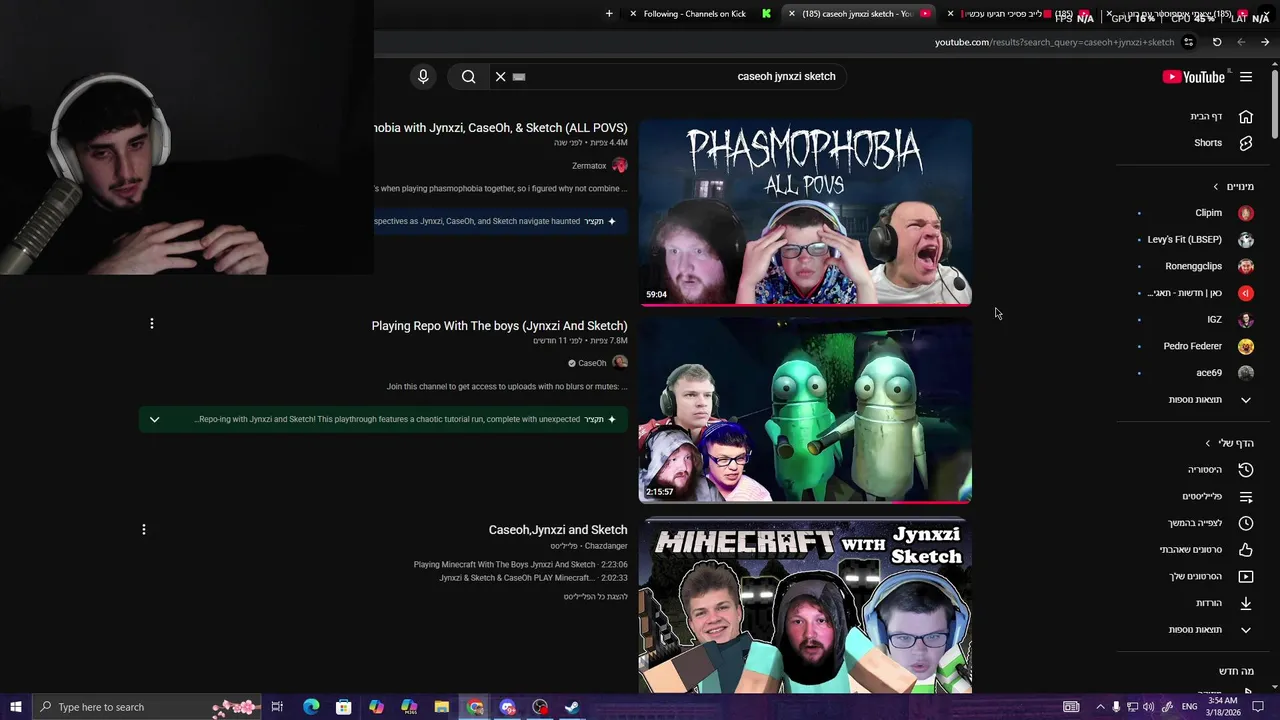Click the browser address bar URL

[x=1055, y=42]
